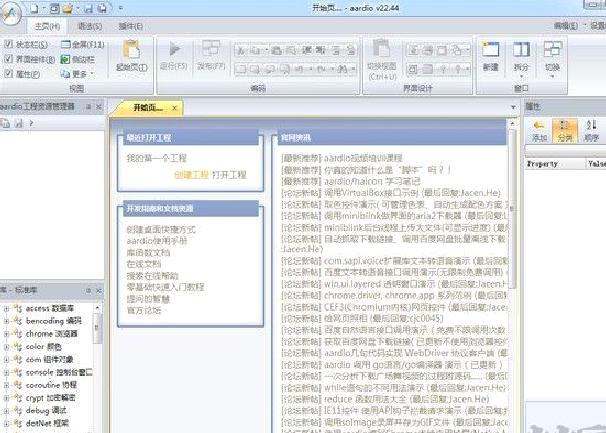The height and width of the screenshot is (433, 606).
Task: Expand the console 控制台窗口 tree node
Action: pyautogui.click(x=6, y=372)
